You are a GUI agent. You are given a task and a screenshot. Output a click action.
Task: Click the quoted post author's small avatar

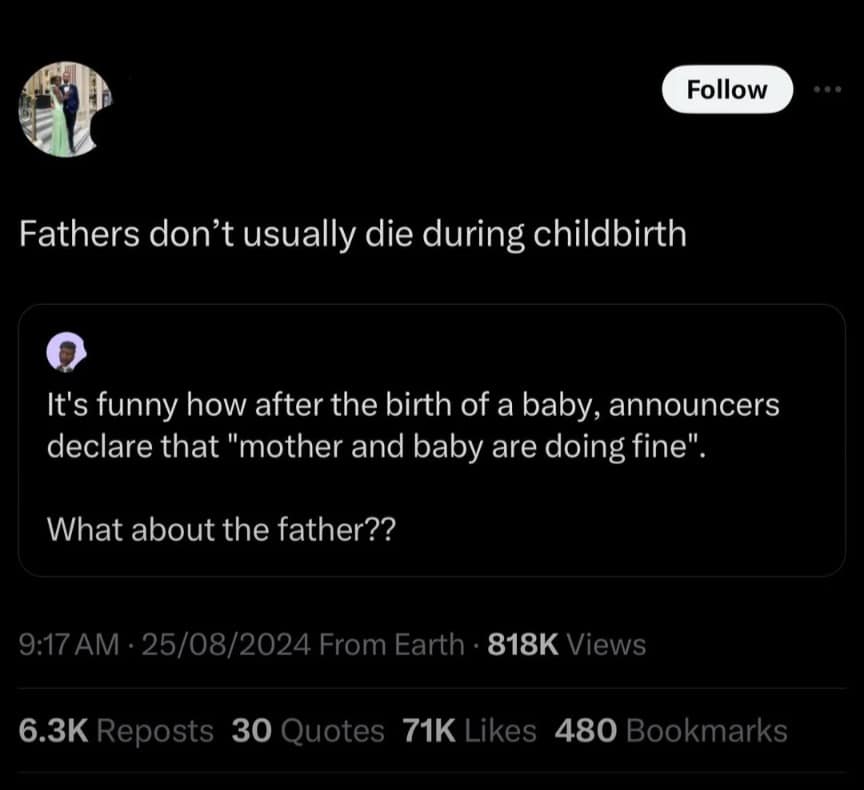[67, 353]
